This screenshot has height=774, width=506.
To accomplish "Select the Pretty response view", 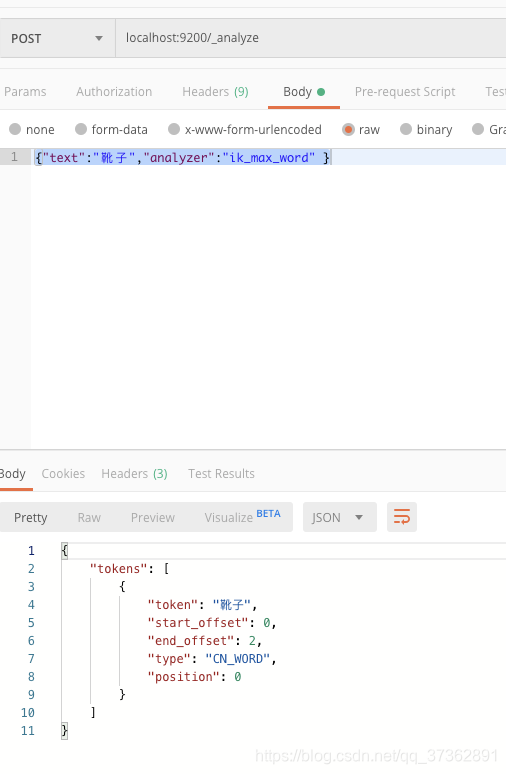I will (31, 517).
